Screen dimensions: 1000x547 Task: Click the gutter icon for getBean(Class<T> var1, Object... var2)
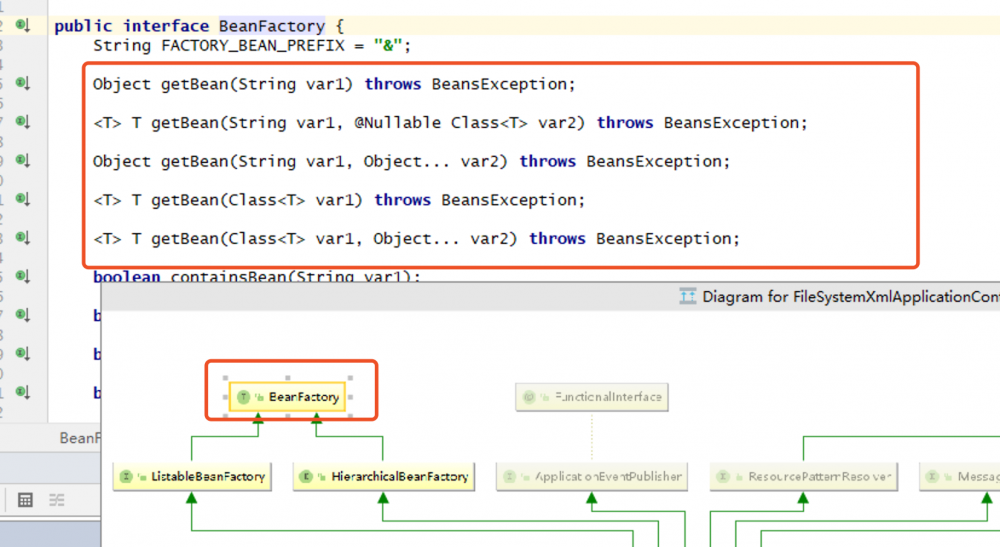coord(23,238)
